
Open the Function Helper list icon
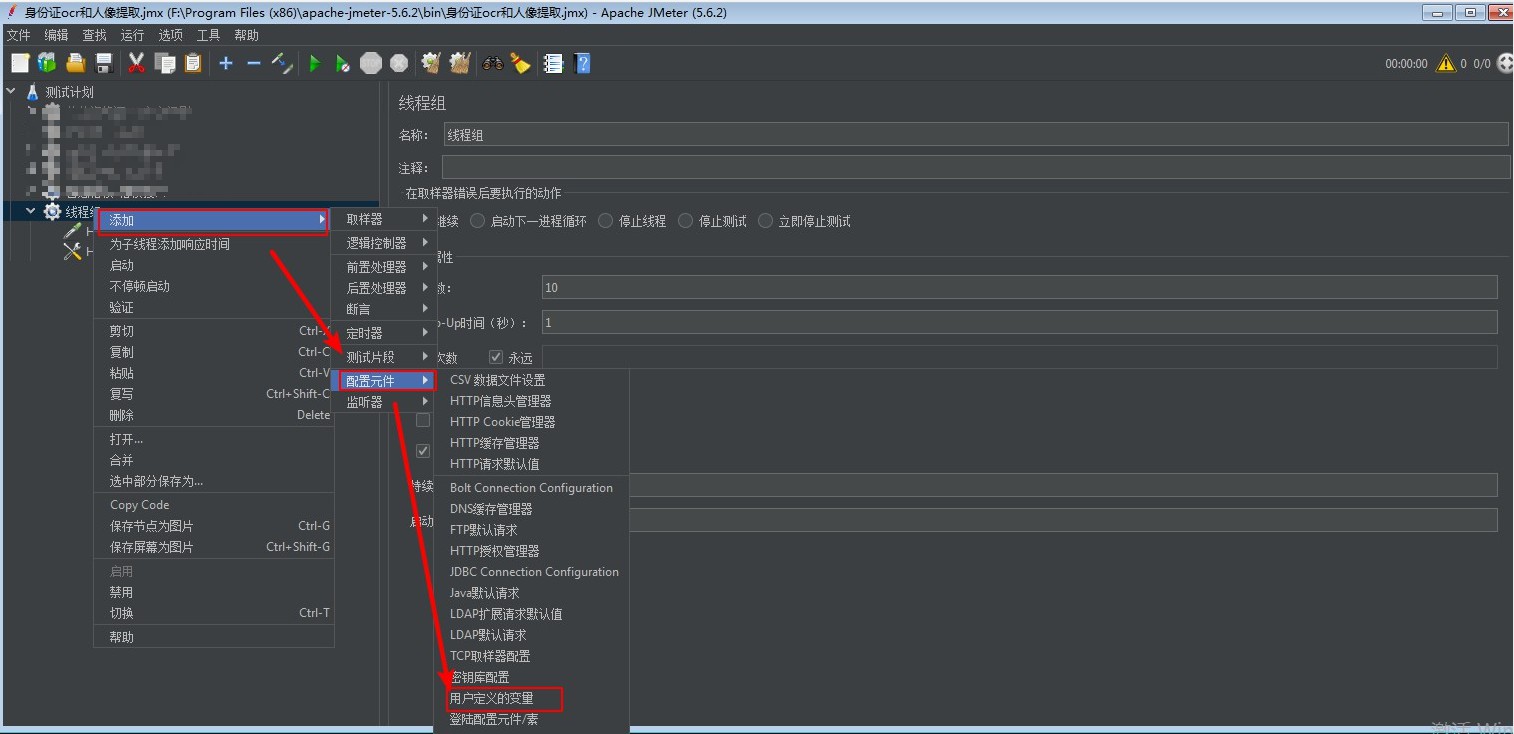click(x=553, y=63)
